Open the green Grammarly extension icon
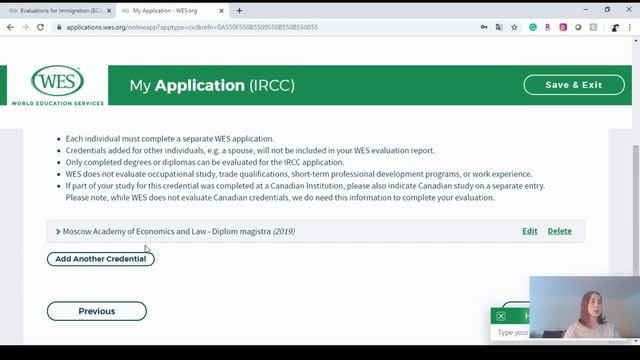 (x=533, y=27)
